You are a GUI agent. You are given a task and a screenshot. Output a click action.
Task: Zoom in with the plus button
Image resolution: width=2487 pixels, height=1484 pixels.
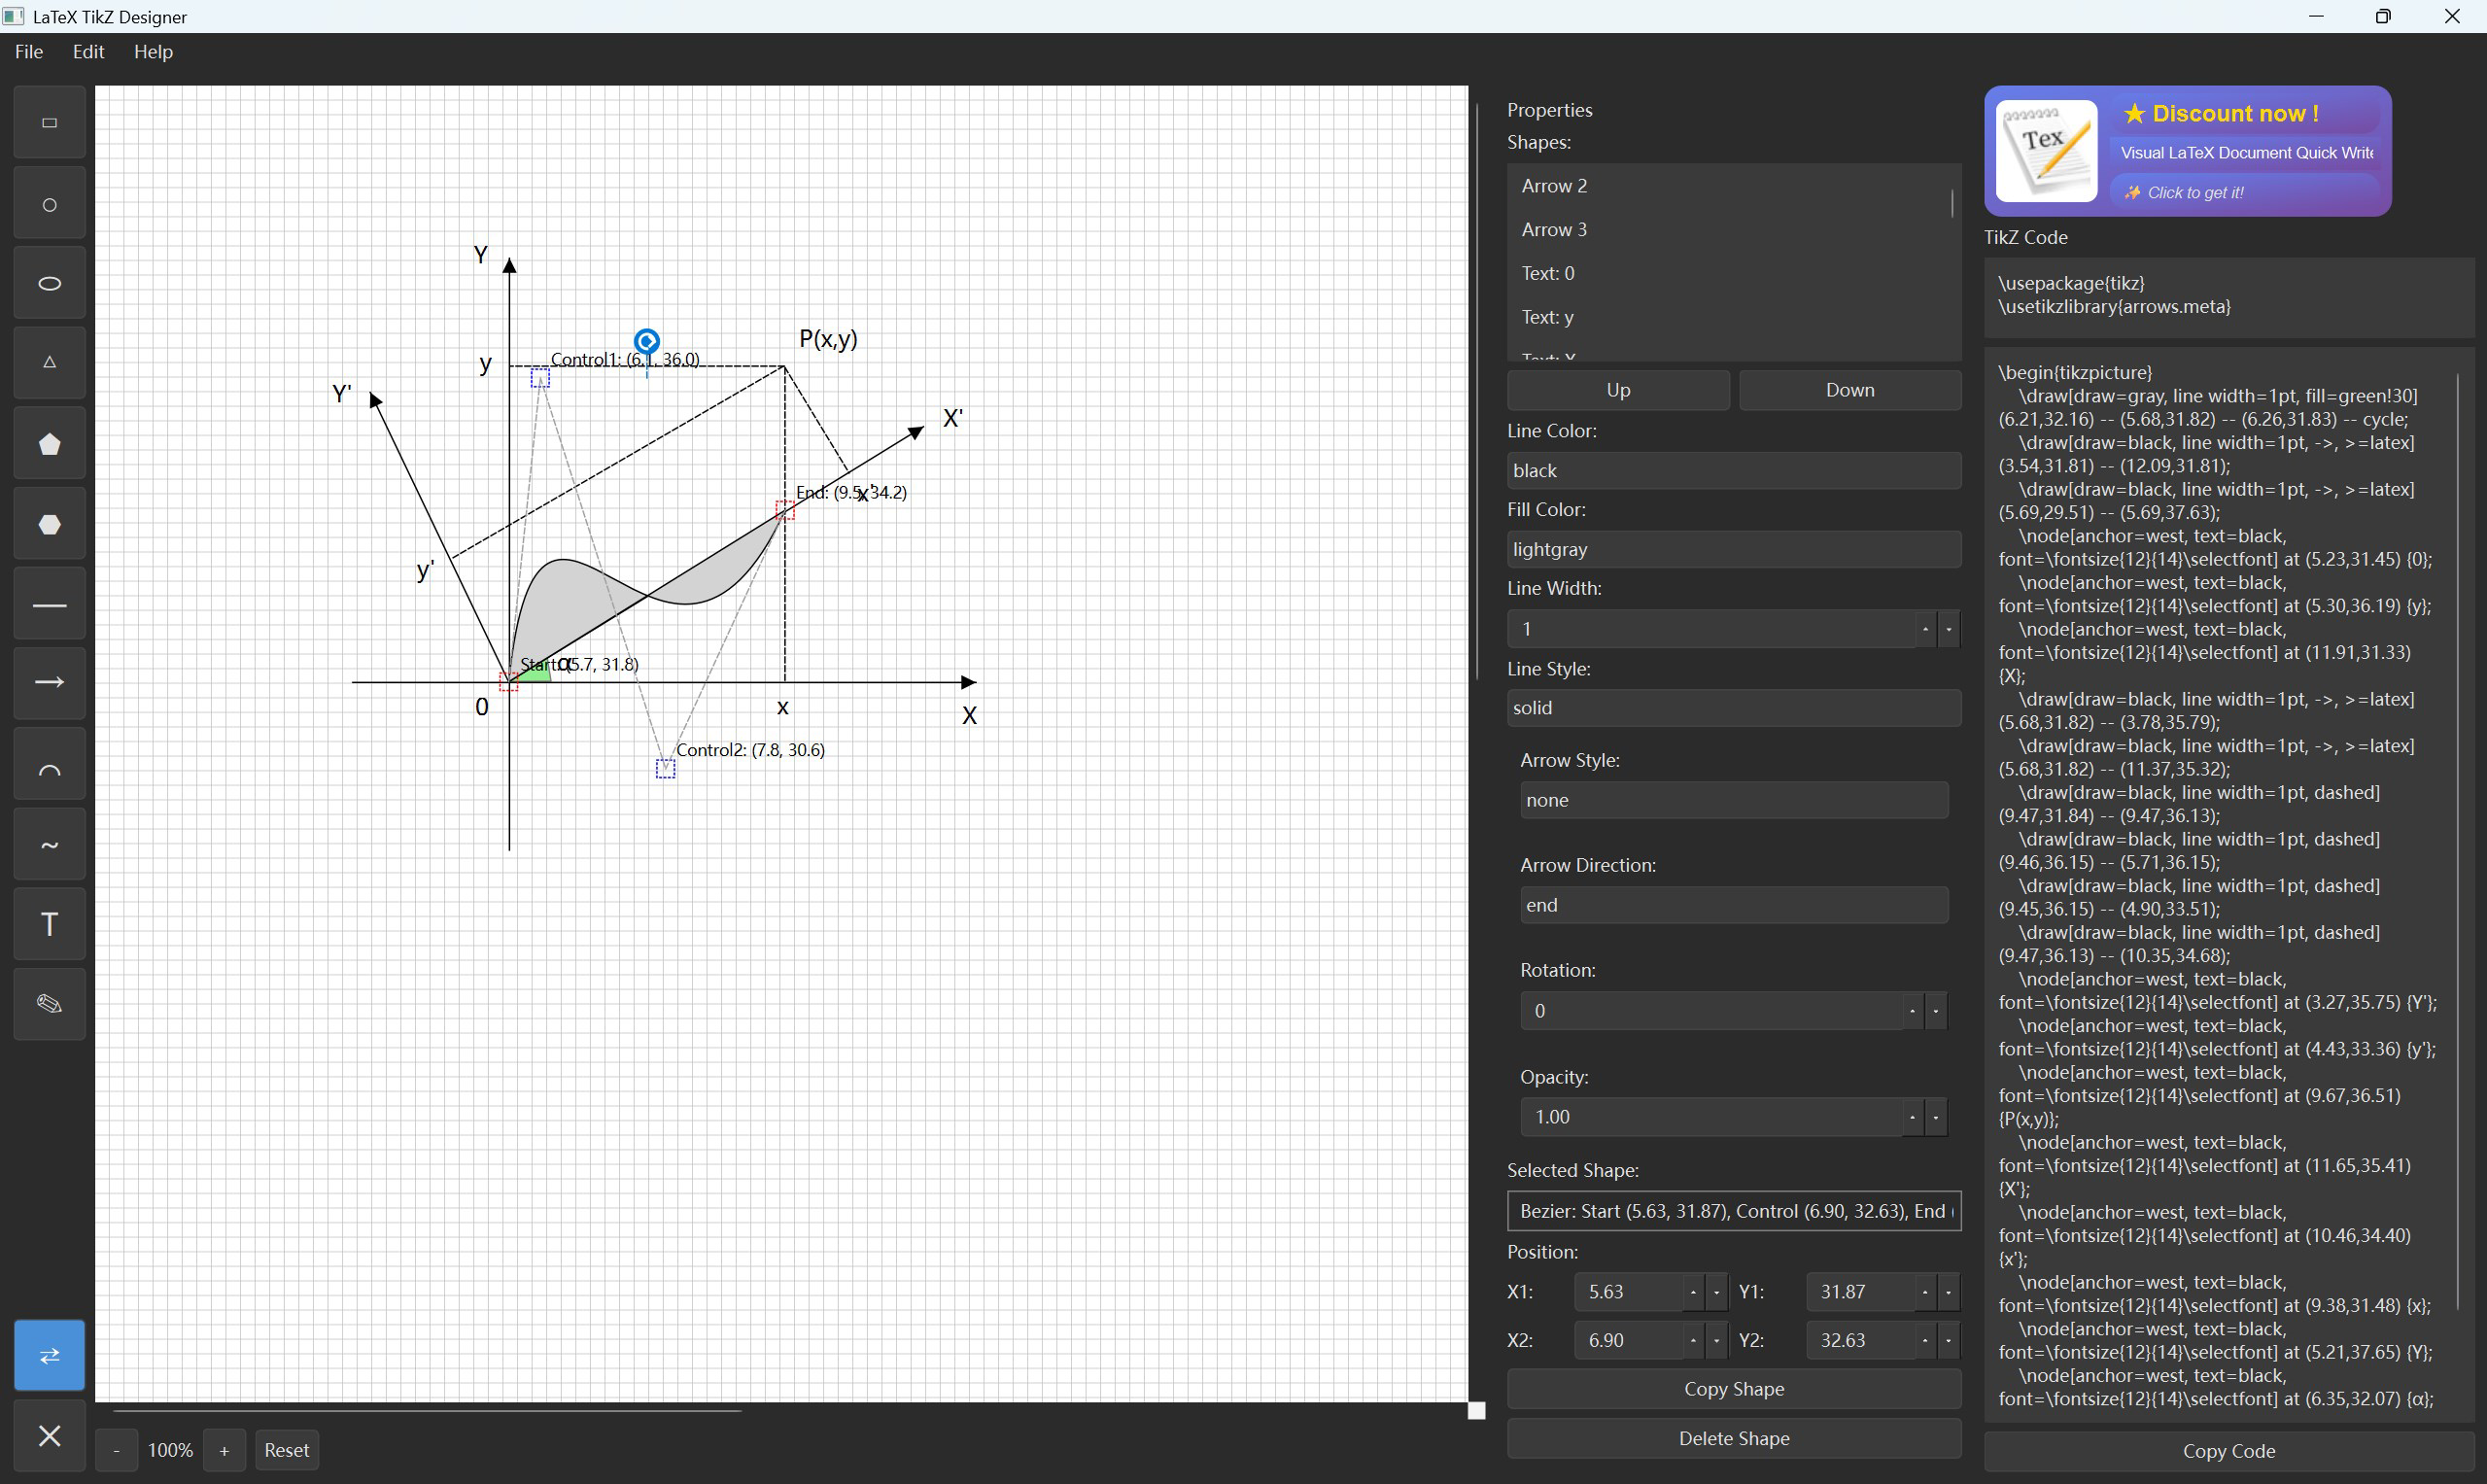pyautogui.click(x=224, y=1450)
